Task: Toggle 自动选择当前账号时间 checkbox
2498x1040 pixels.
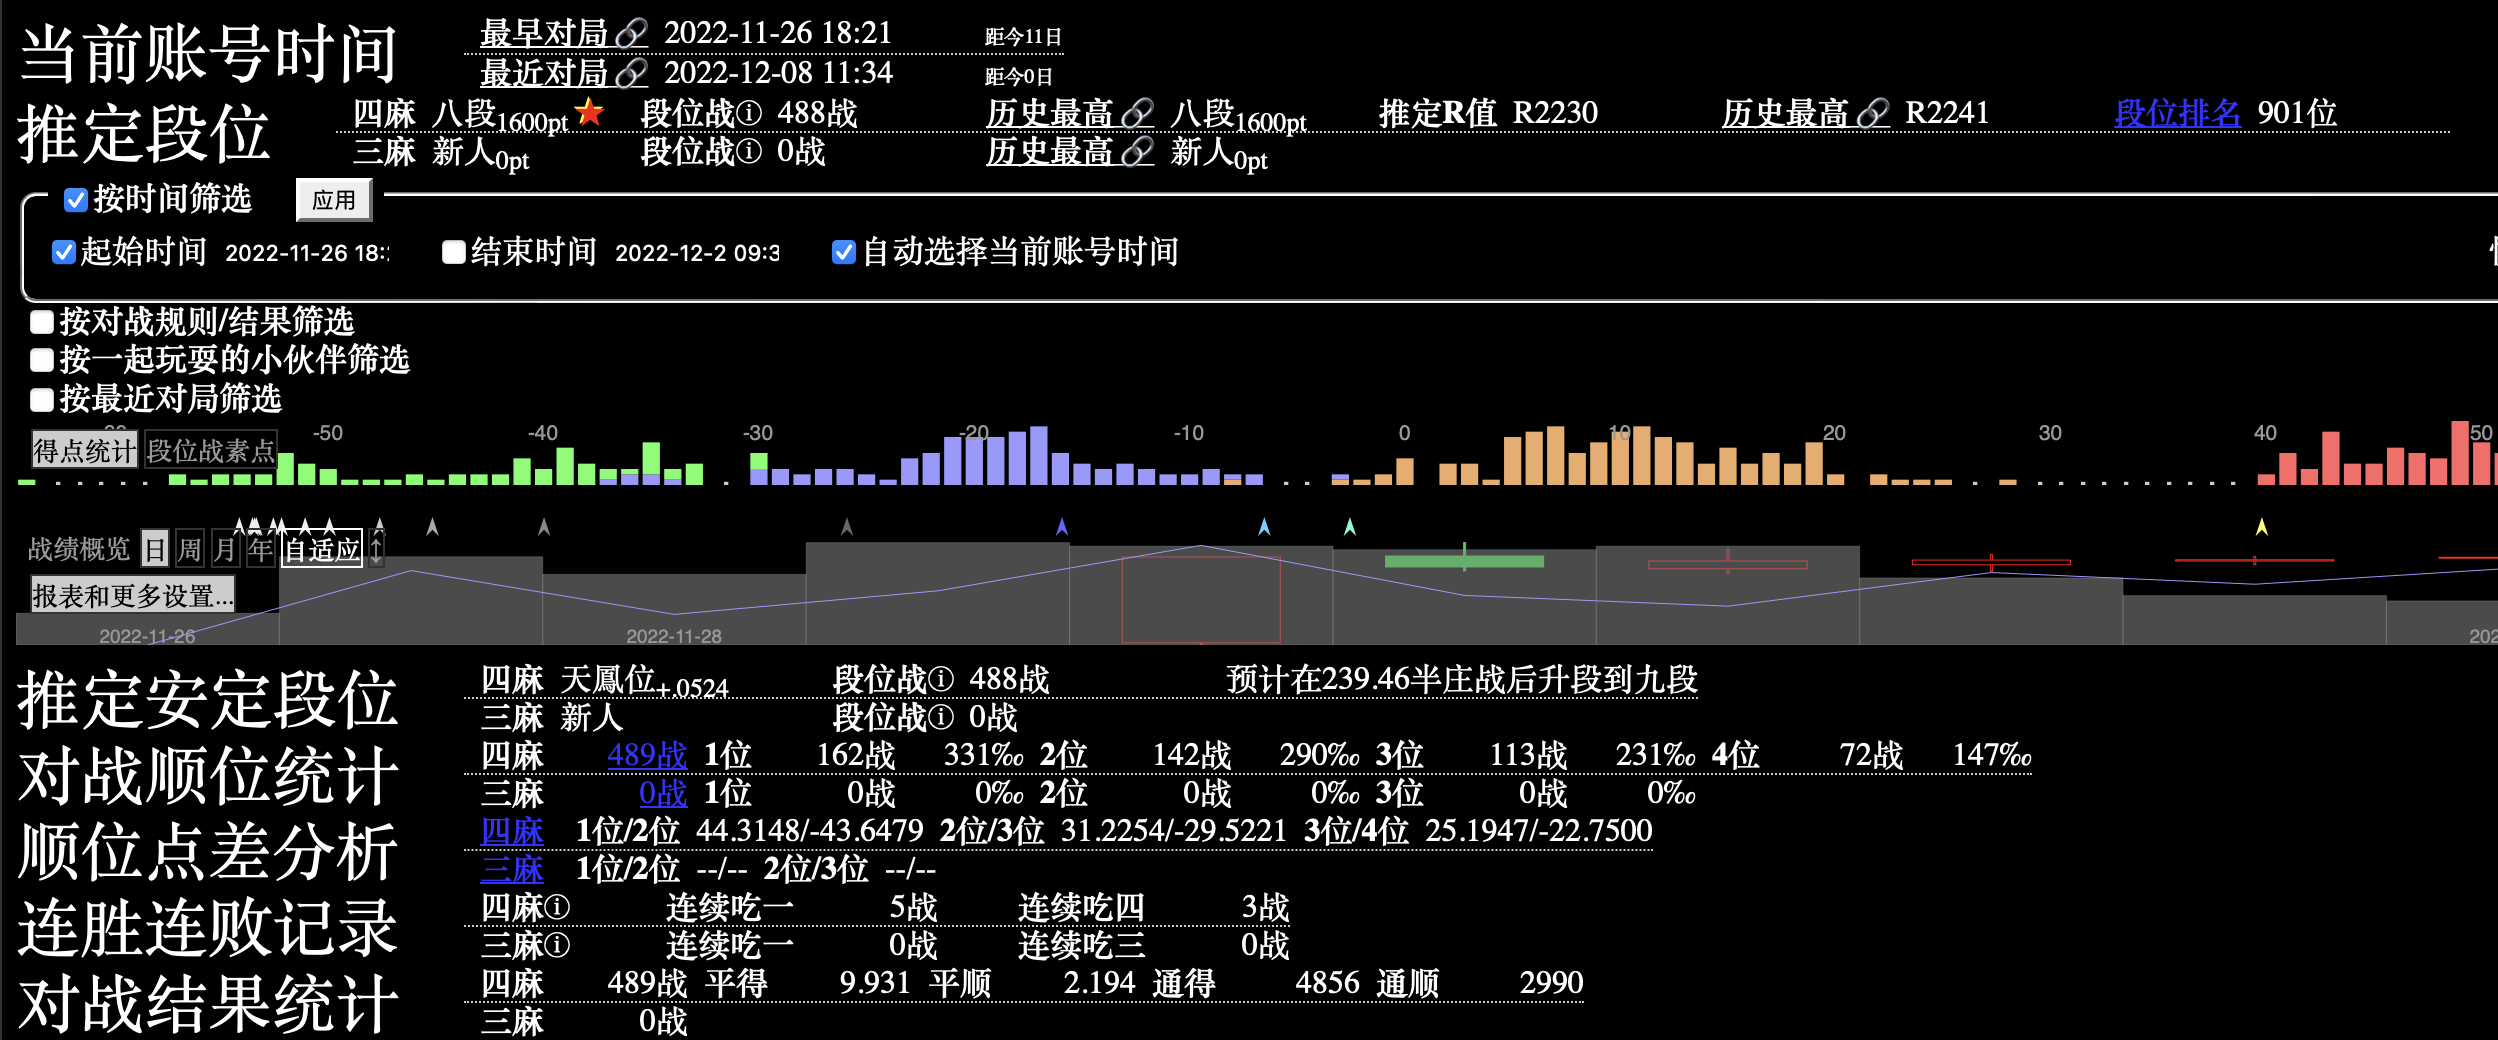Action: point(843,253)
